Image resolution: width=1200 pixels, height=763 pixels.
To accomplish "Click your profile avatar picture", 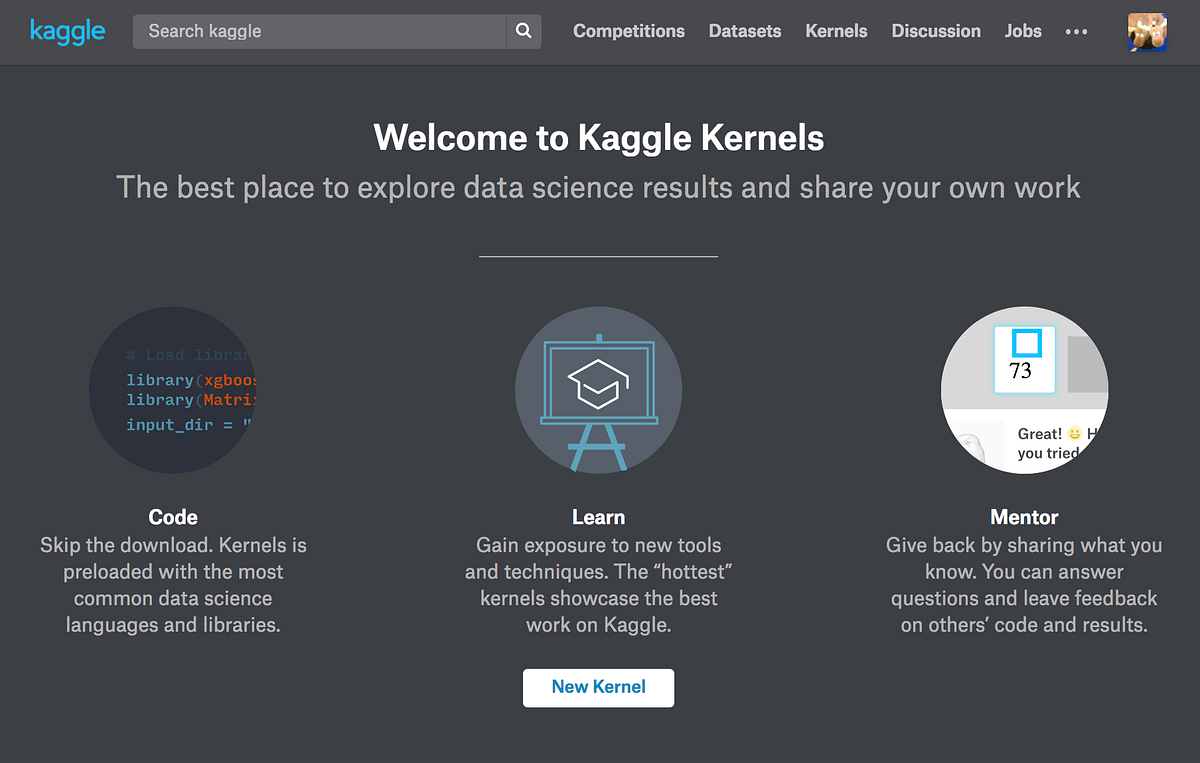I will (1147, 31).
